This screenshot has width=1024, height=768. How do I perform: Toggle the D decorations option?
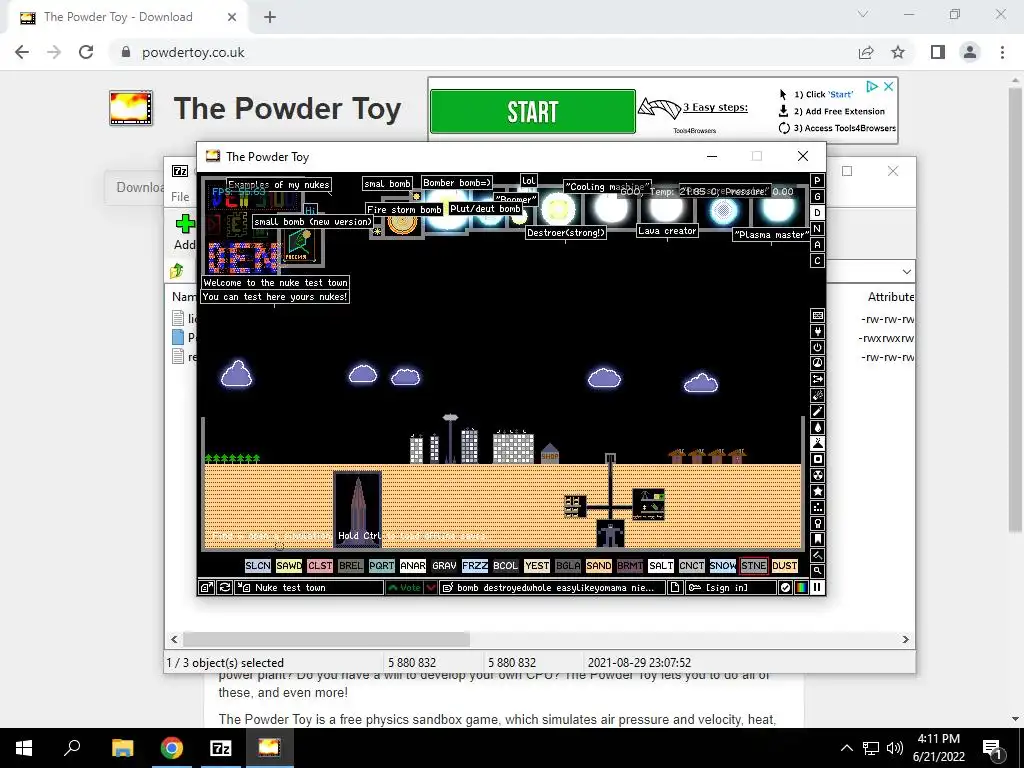click(x=817, y=213)
